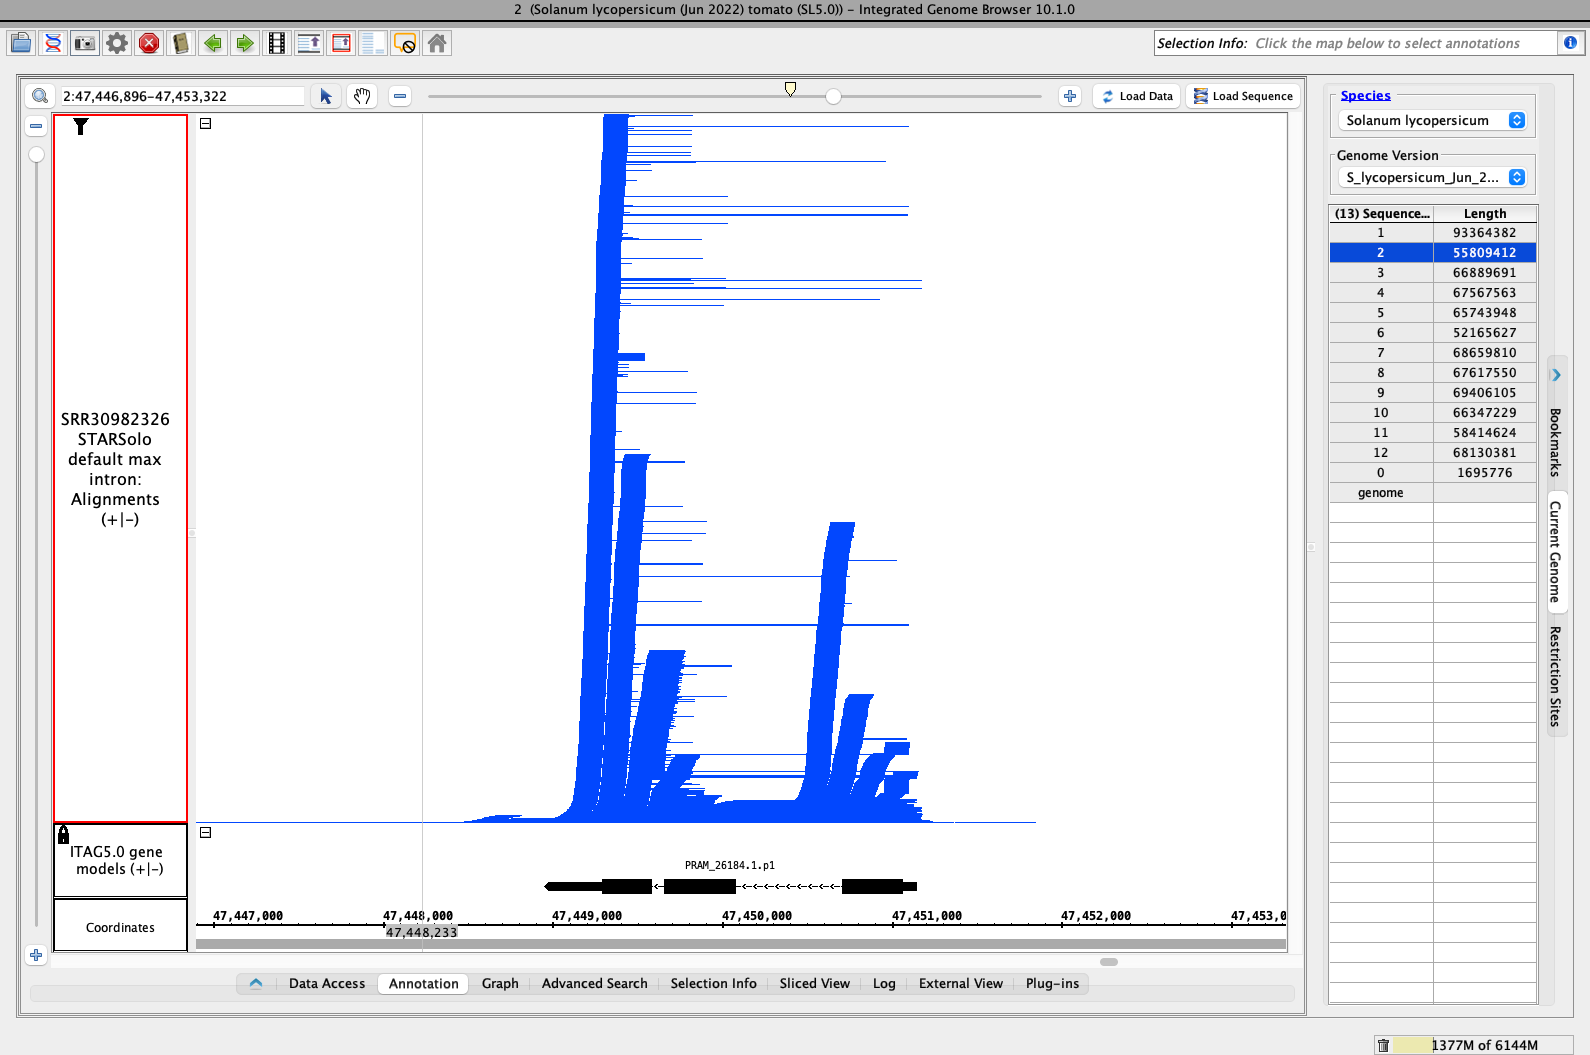Toggle the filter icon on alignments track
Screen dimensions: 1590x1055
(x=81, y=126)
